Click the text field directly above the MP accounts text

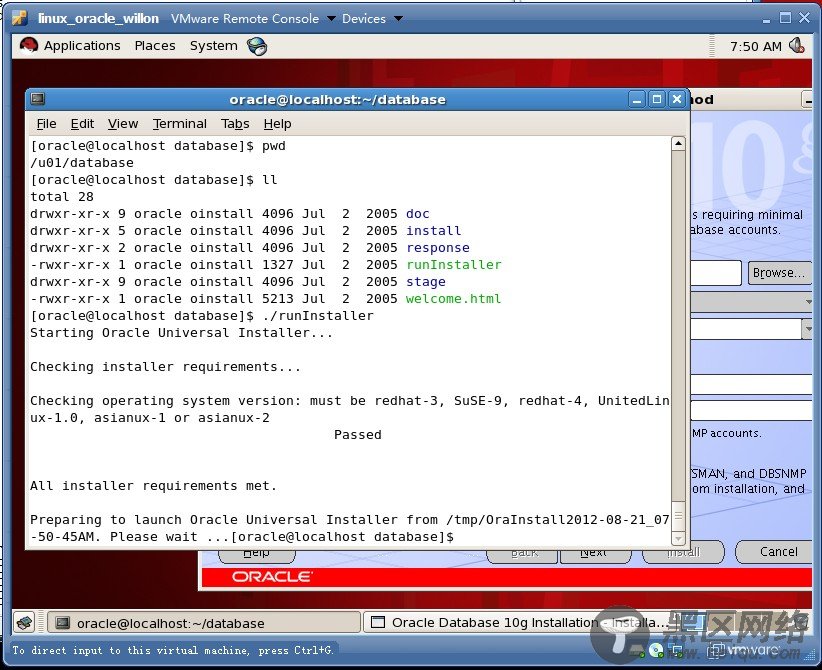pos(752,410)
